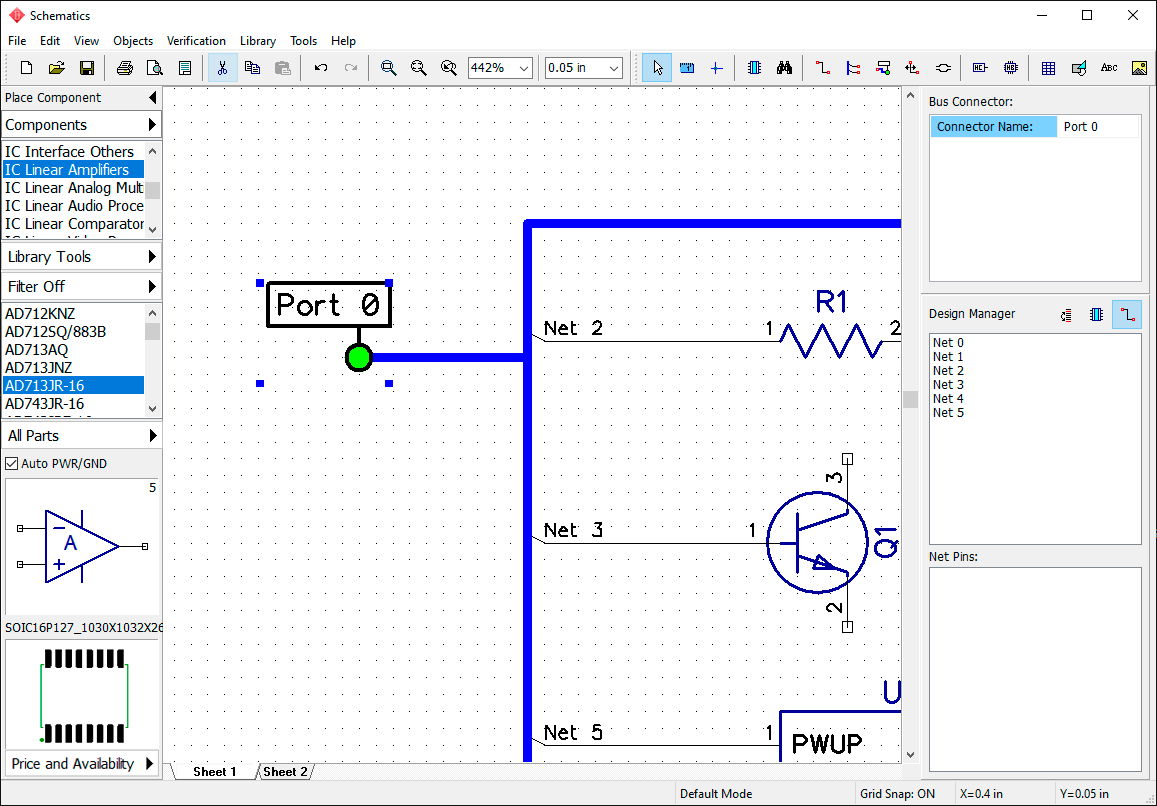Click the Print icon in toolbar
Viewport: 1157px width, 806px height.
[x=125, y=68]
